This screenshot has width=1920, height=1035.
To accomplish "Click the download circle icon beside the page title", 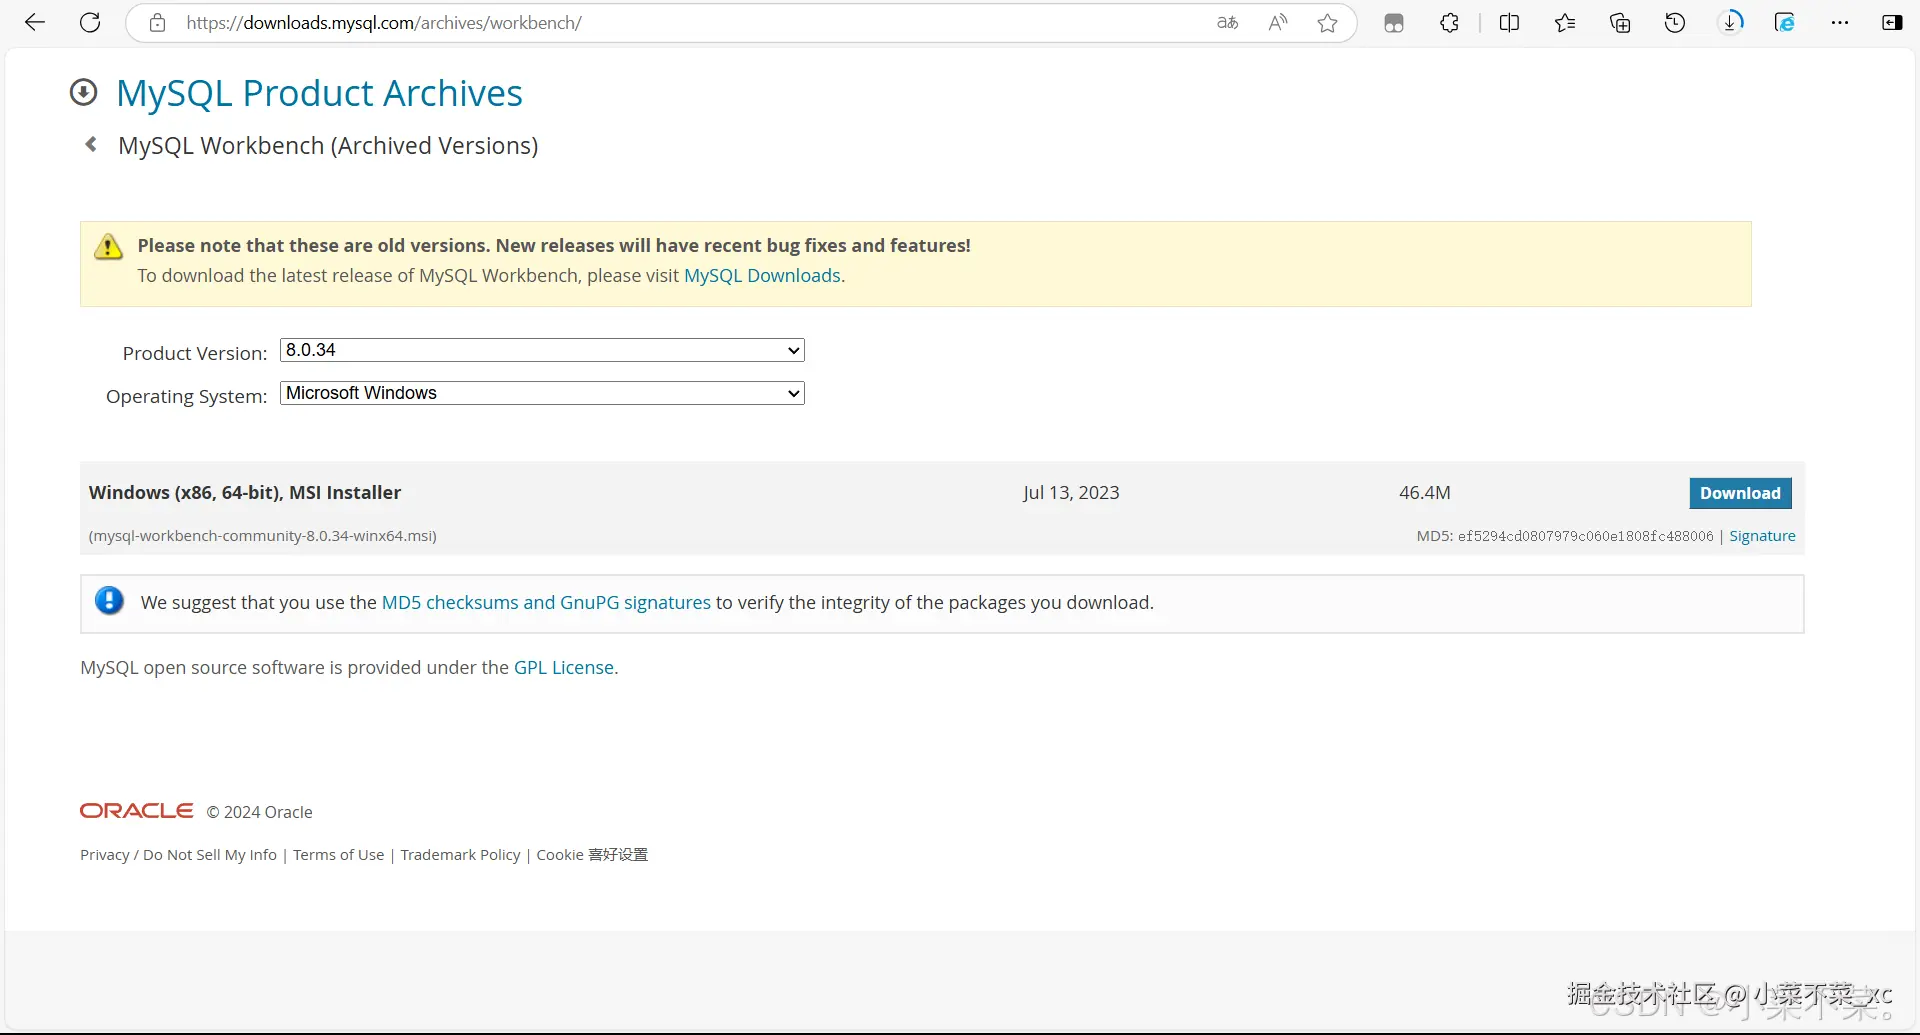I will (84, 93).
